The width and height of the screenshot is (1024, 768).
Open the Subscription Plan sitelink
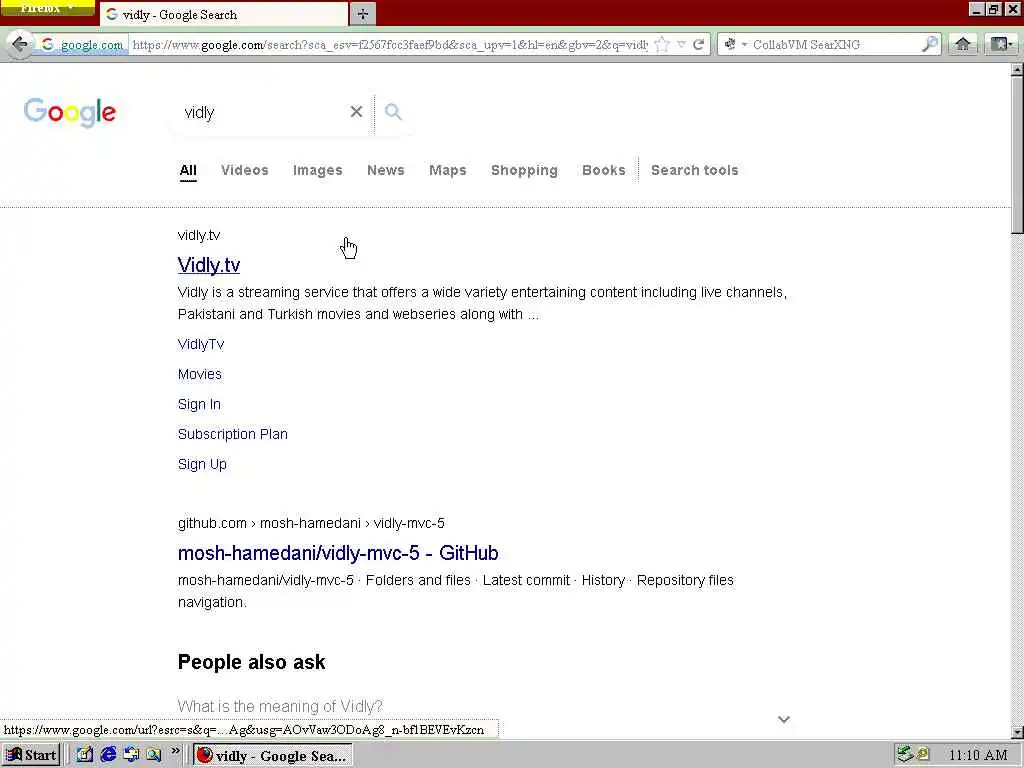coord(232,434)
